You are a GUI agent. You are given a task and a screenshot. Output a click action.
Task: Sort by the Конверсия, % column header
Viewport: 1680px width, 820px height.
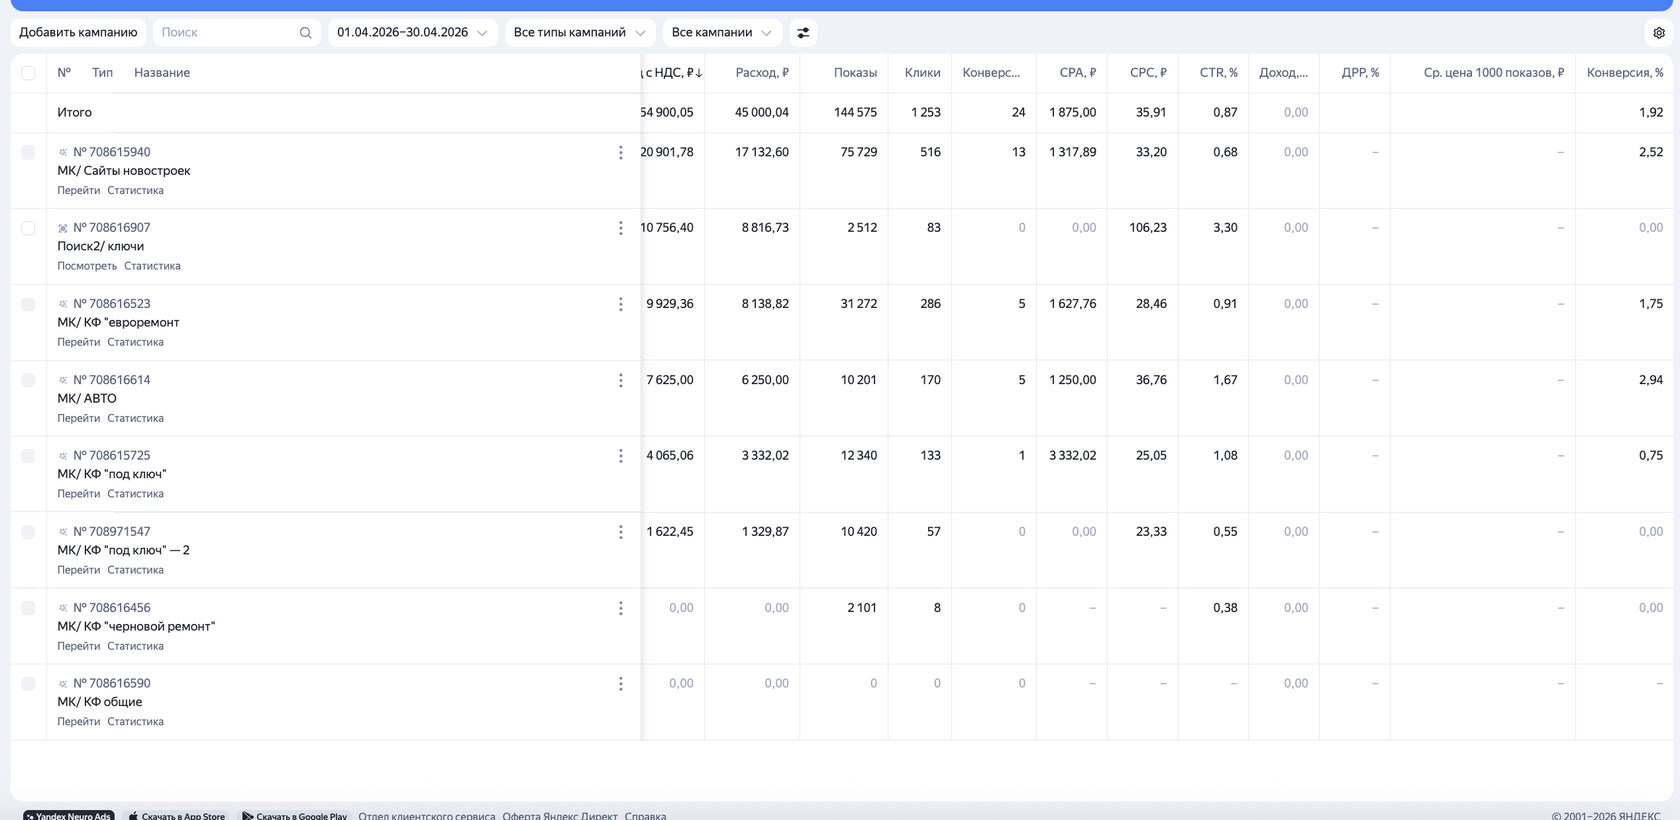(x=1625, y=73)
